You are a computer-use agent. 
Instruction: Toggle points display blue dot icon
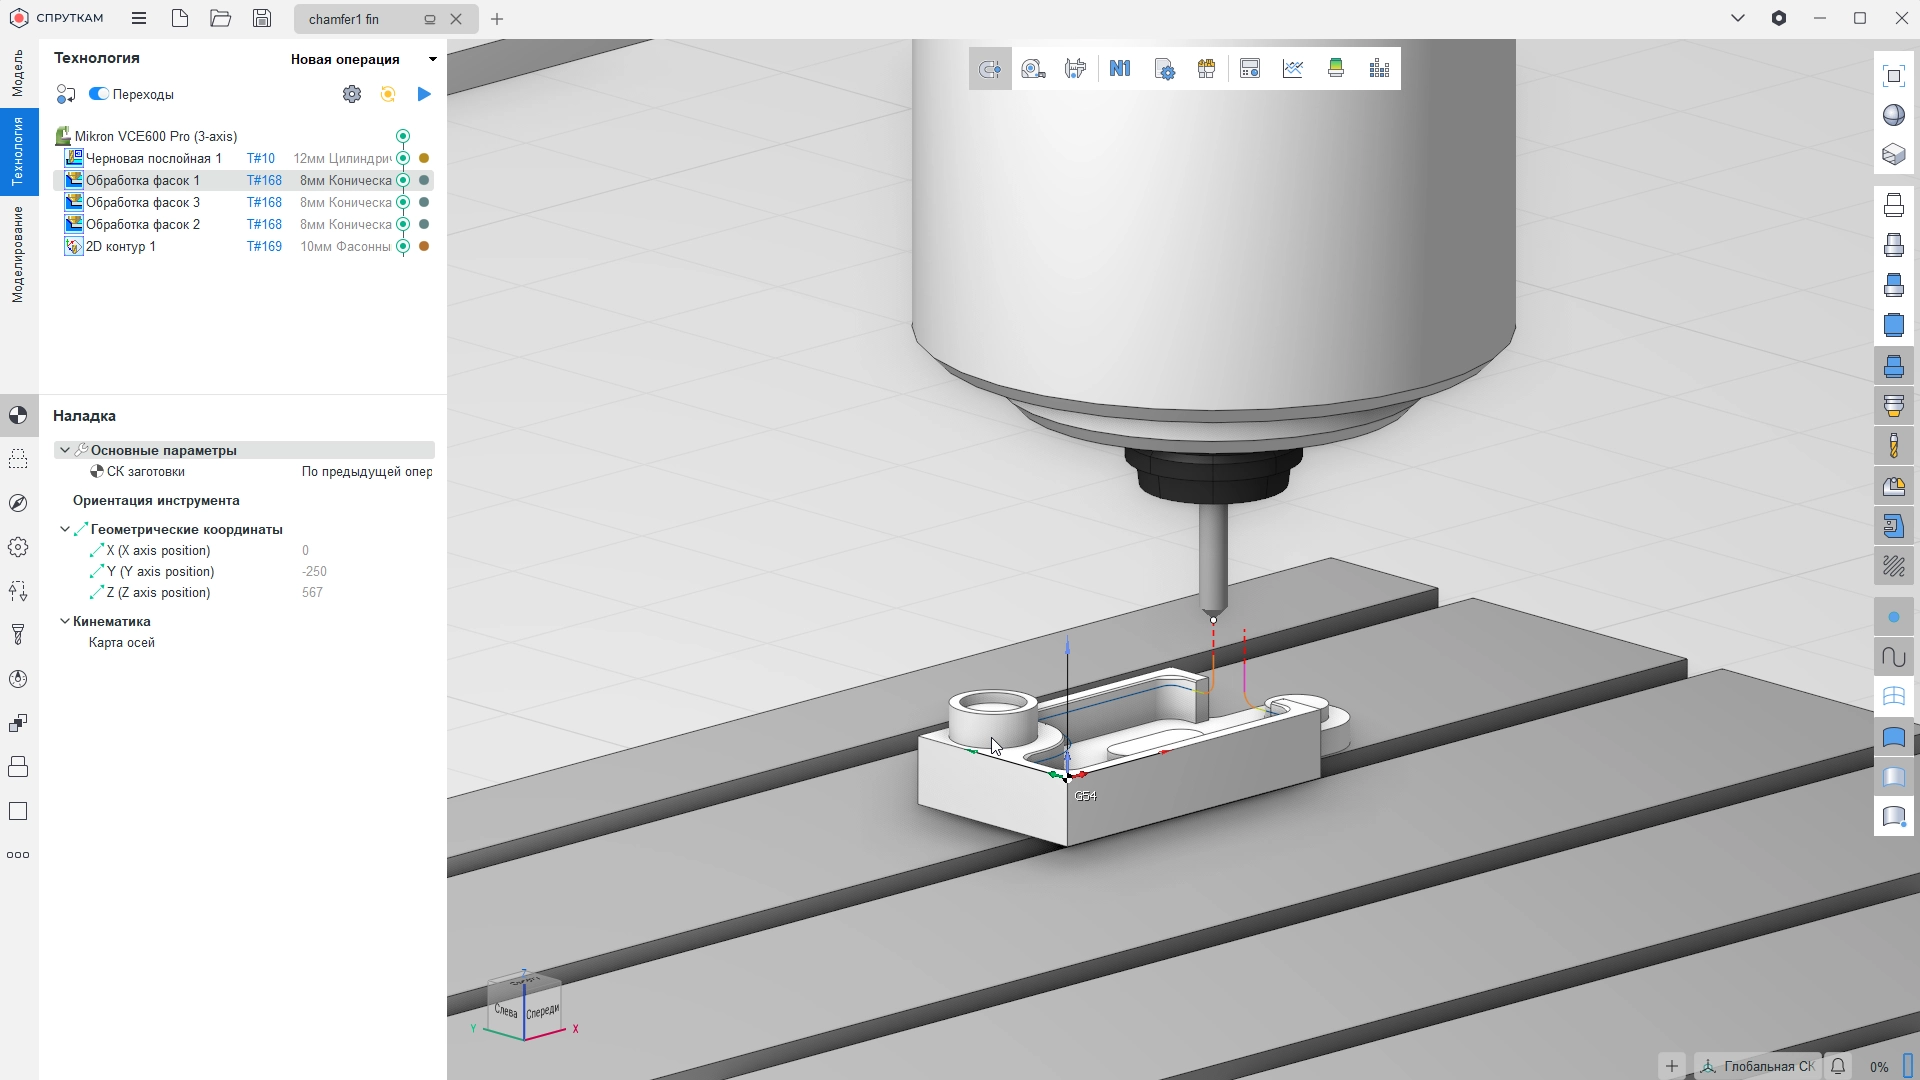tap(1894, 617)
